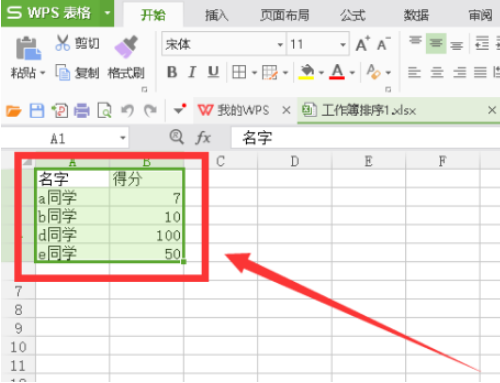Image resolution: width=500 pixels, height=383 pixels.
Task: Open font name 宋体 dropdown
Action: [x=280, y=44]
